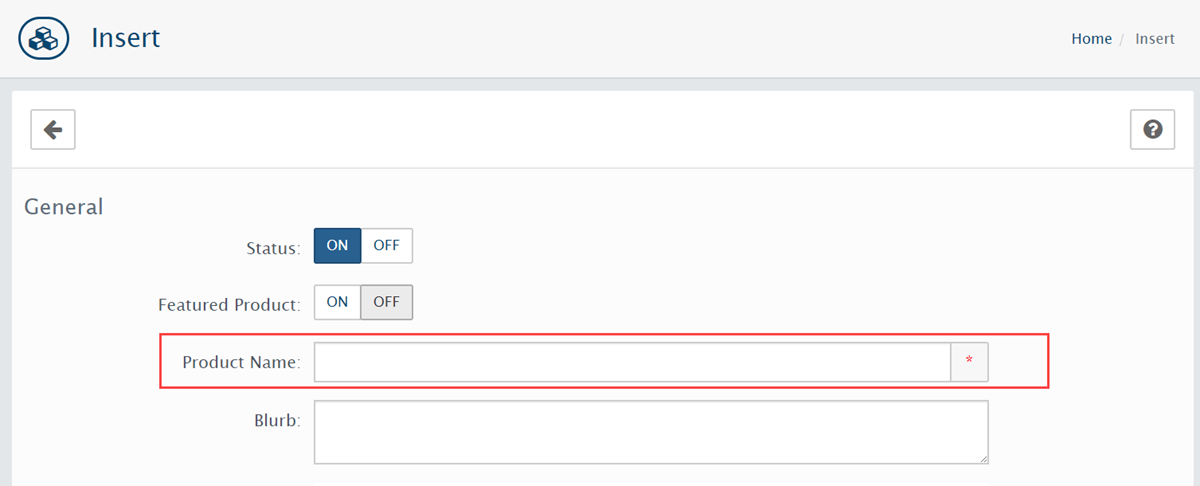Click the Blurb textarea resize handle
Viewport: 1200px width, 486px height.
(983, 458)
